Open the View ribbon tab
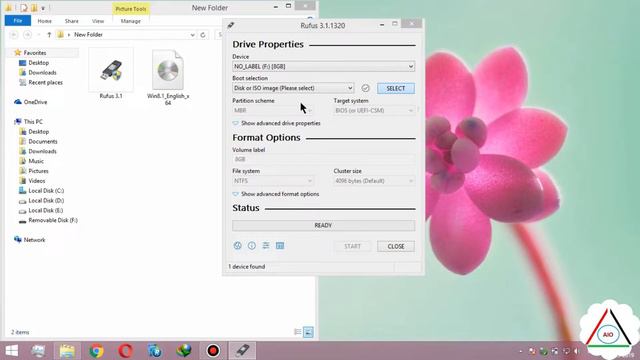This screenshot has width=640, height=360. [x=98, y=21]
